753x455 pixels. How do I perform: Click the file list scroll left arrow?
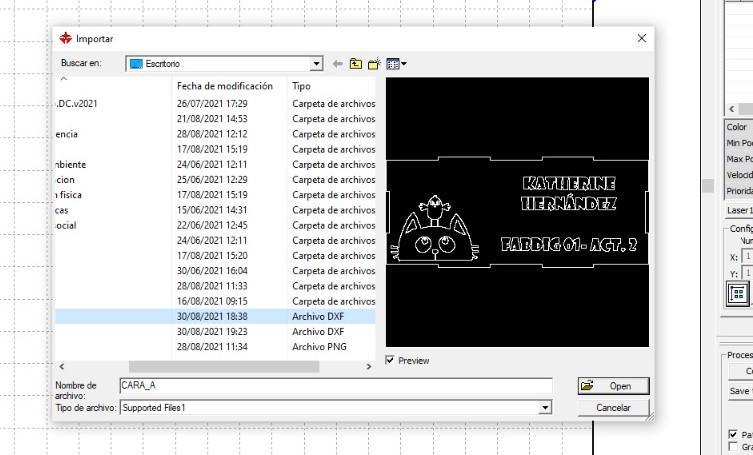[x=61, y=367]
